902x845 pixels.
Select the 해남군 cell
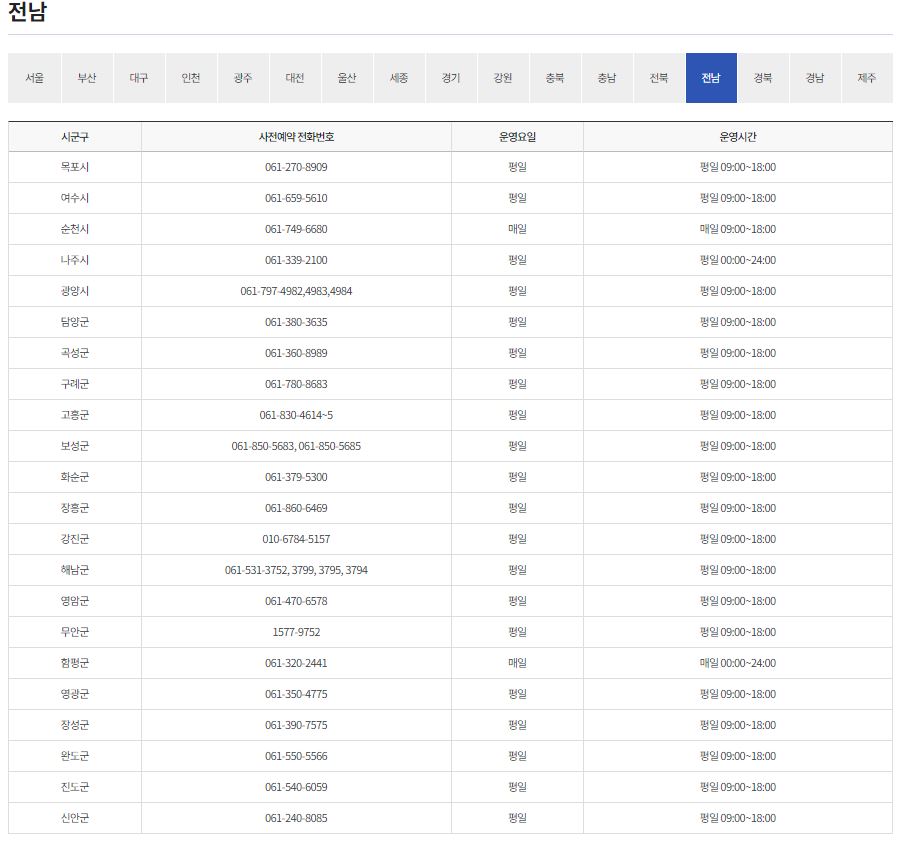[x=75, y=571]
